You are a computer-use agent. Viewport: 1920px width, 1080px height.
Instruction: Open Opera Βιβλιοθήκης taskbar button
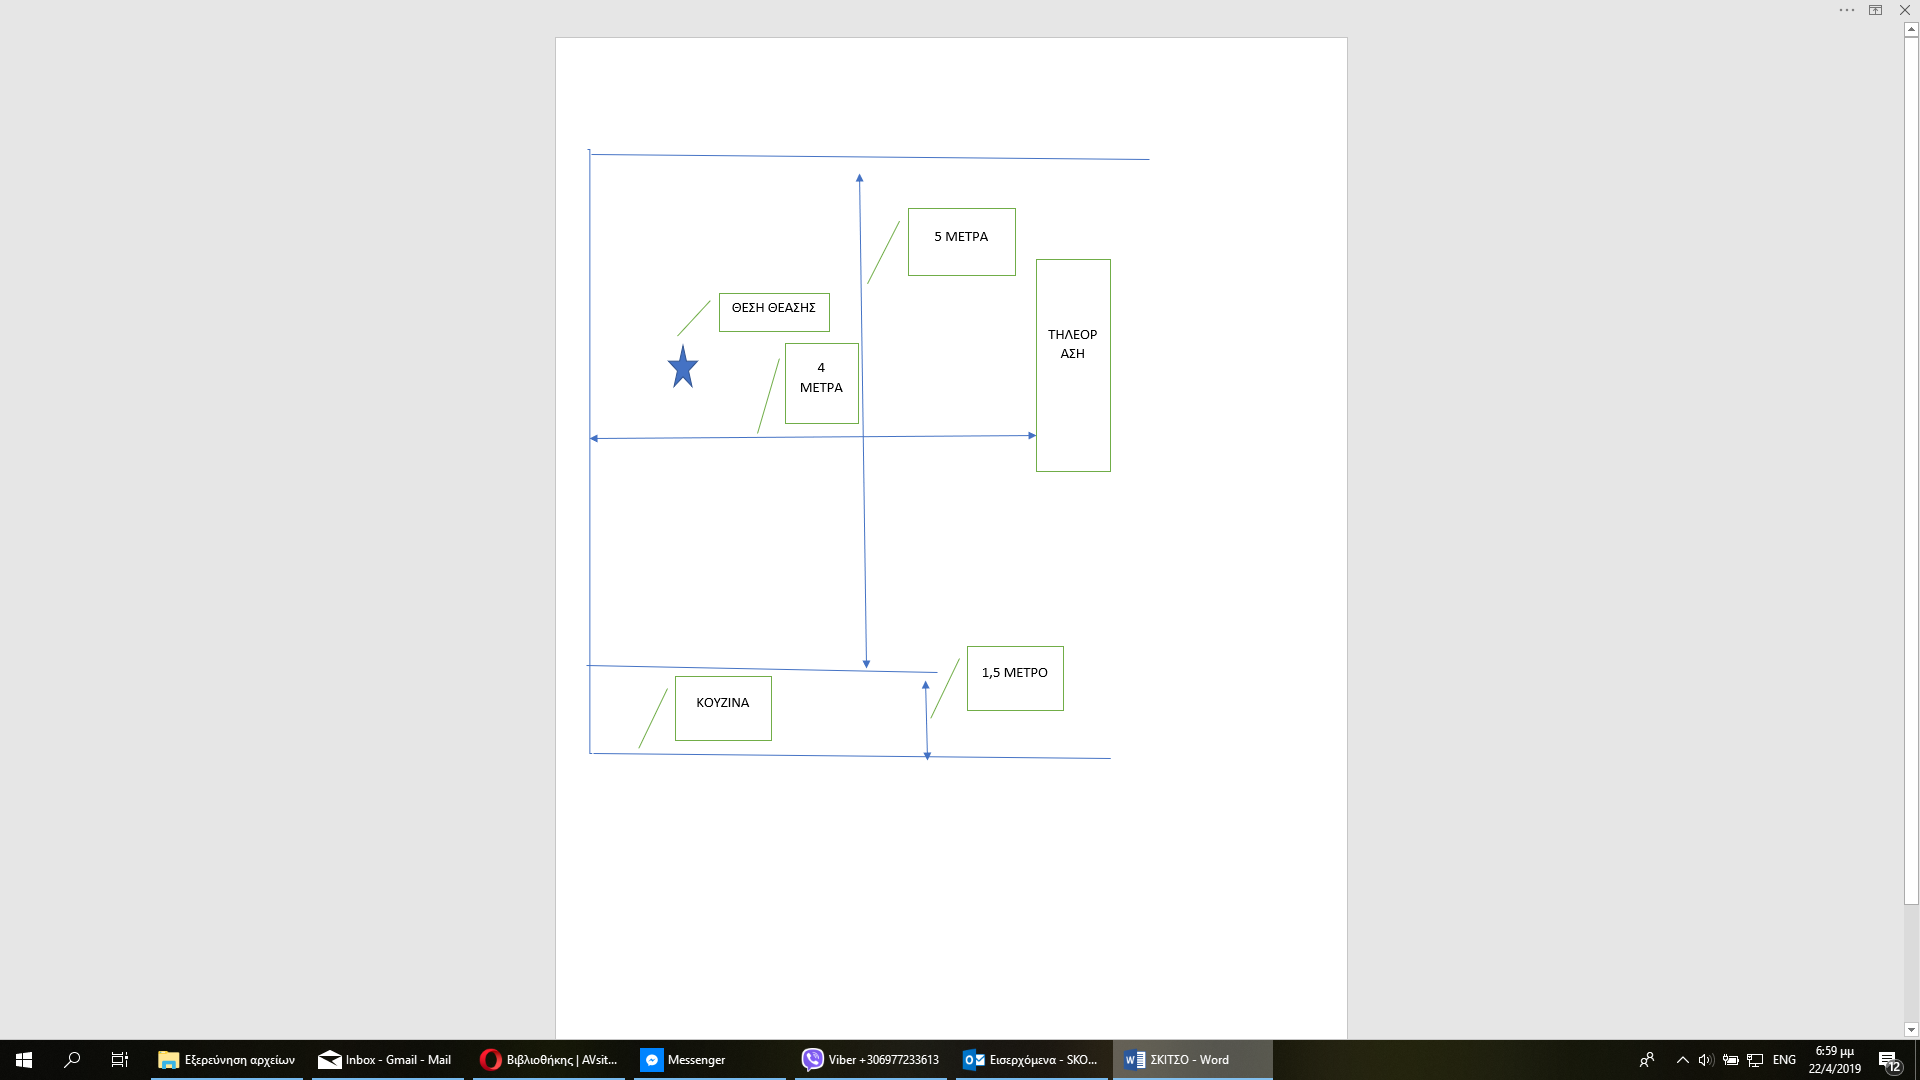click(549, 1060)
